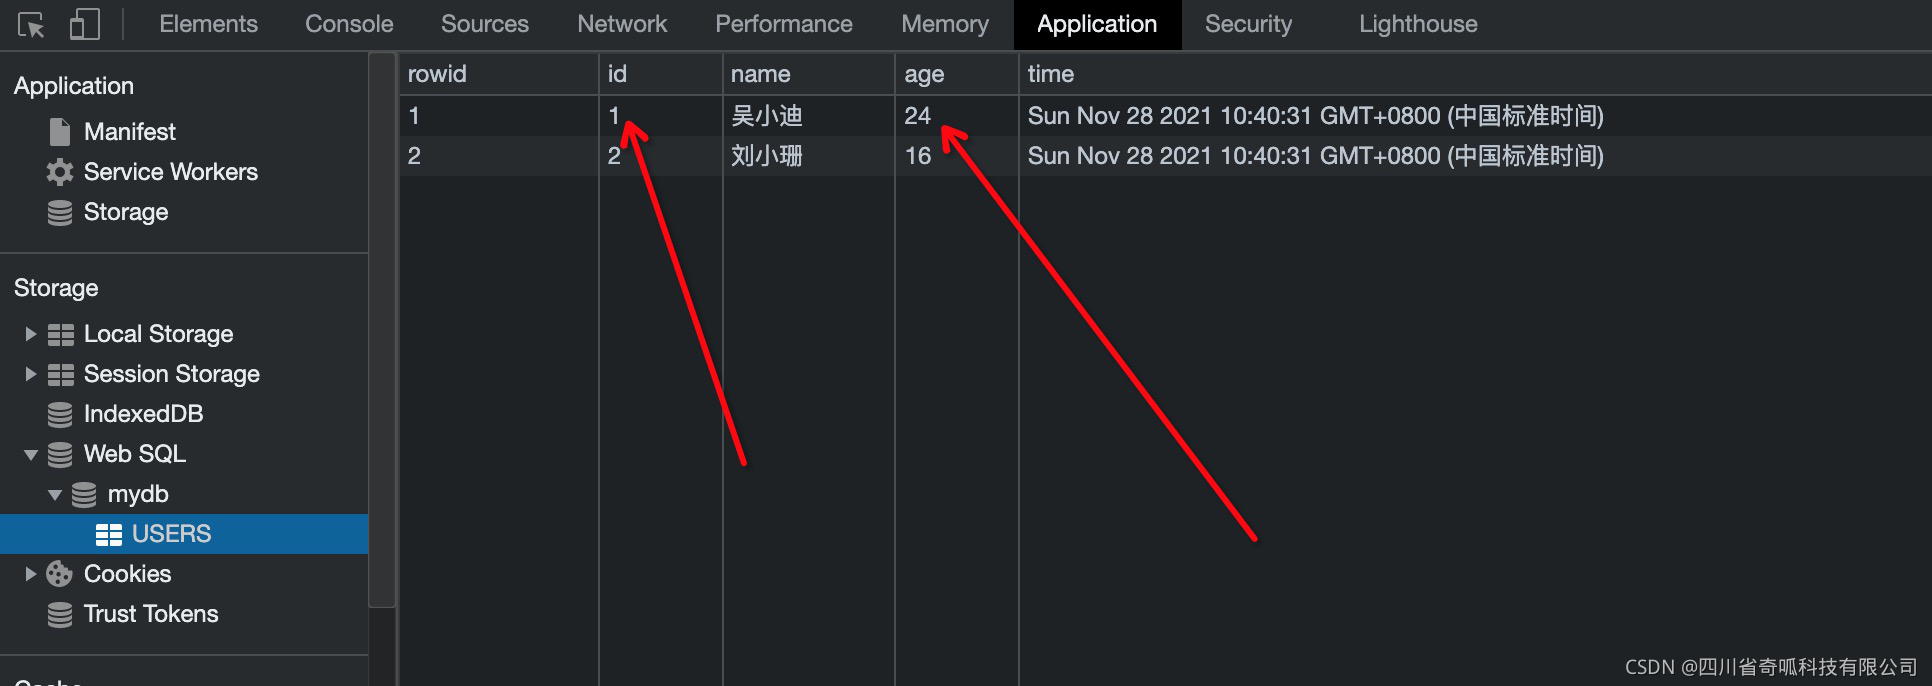The image size is (1932, 686).
Task: Switch to the Lighthouse tab
Action: pyautogui.click(x=1418, y=24)
